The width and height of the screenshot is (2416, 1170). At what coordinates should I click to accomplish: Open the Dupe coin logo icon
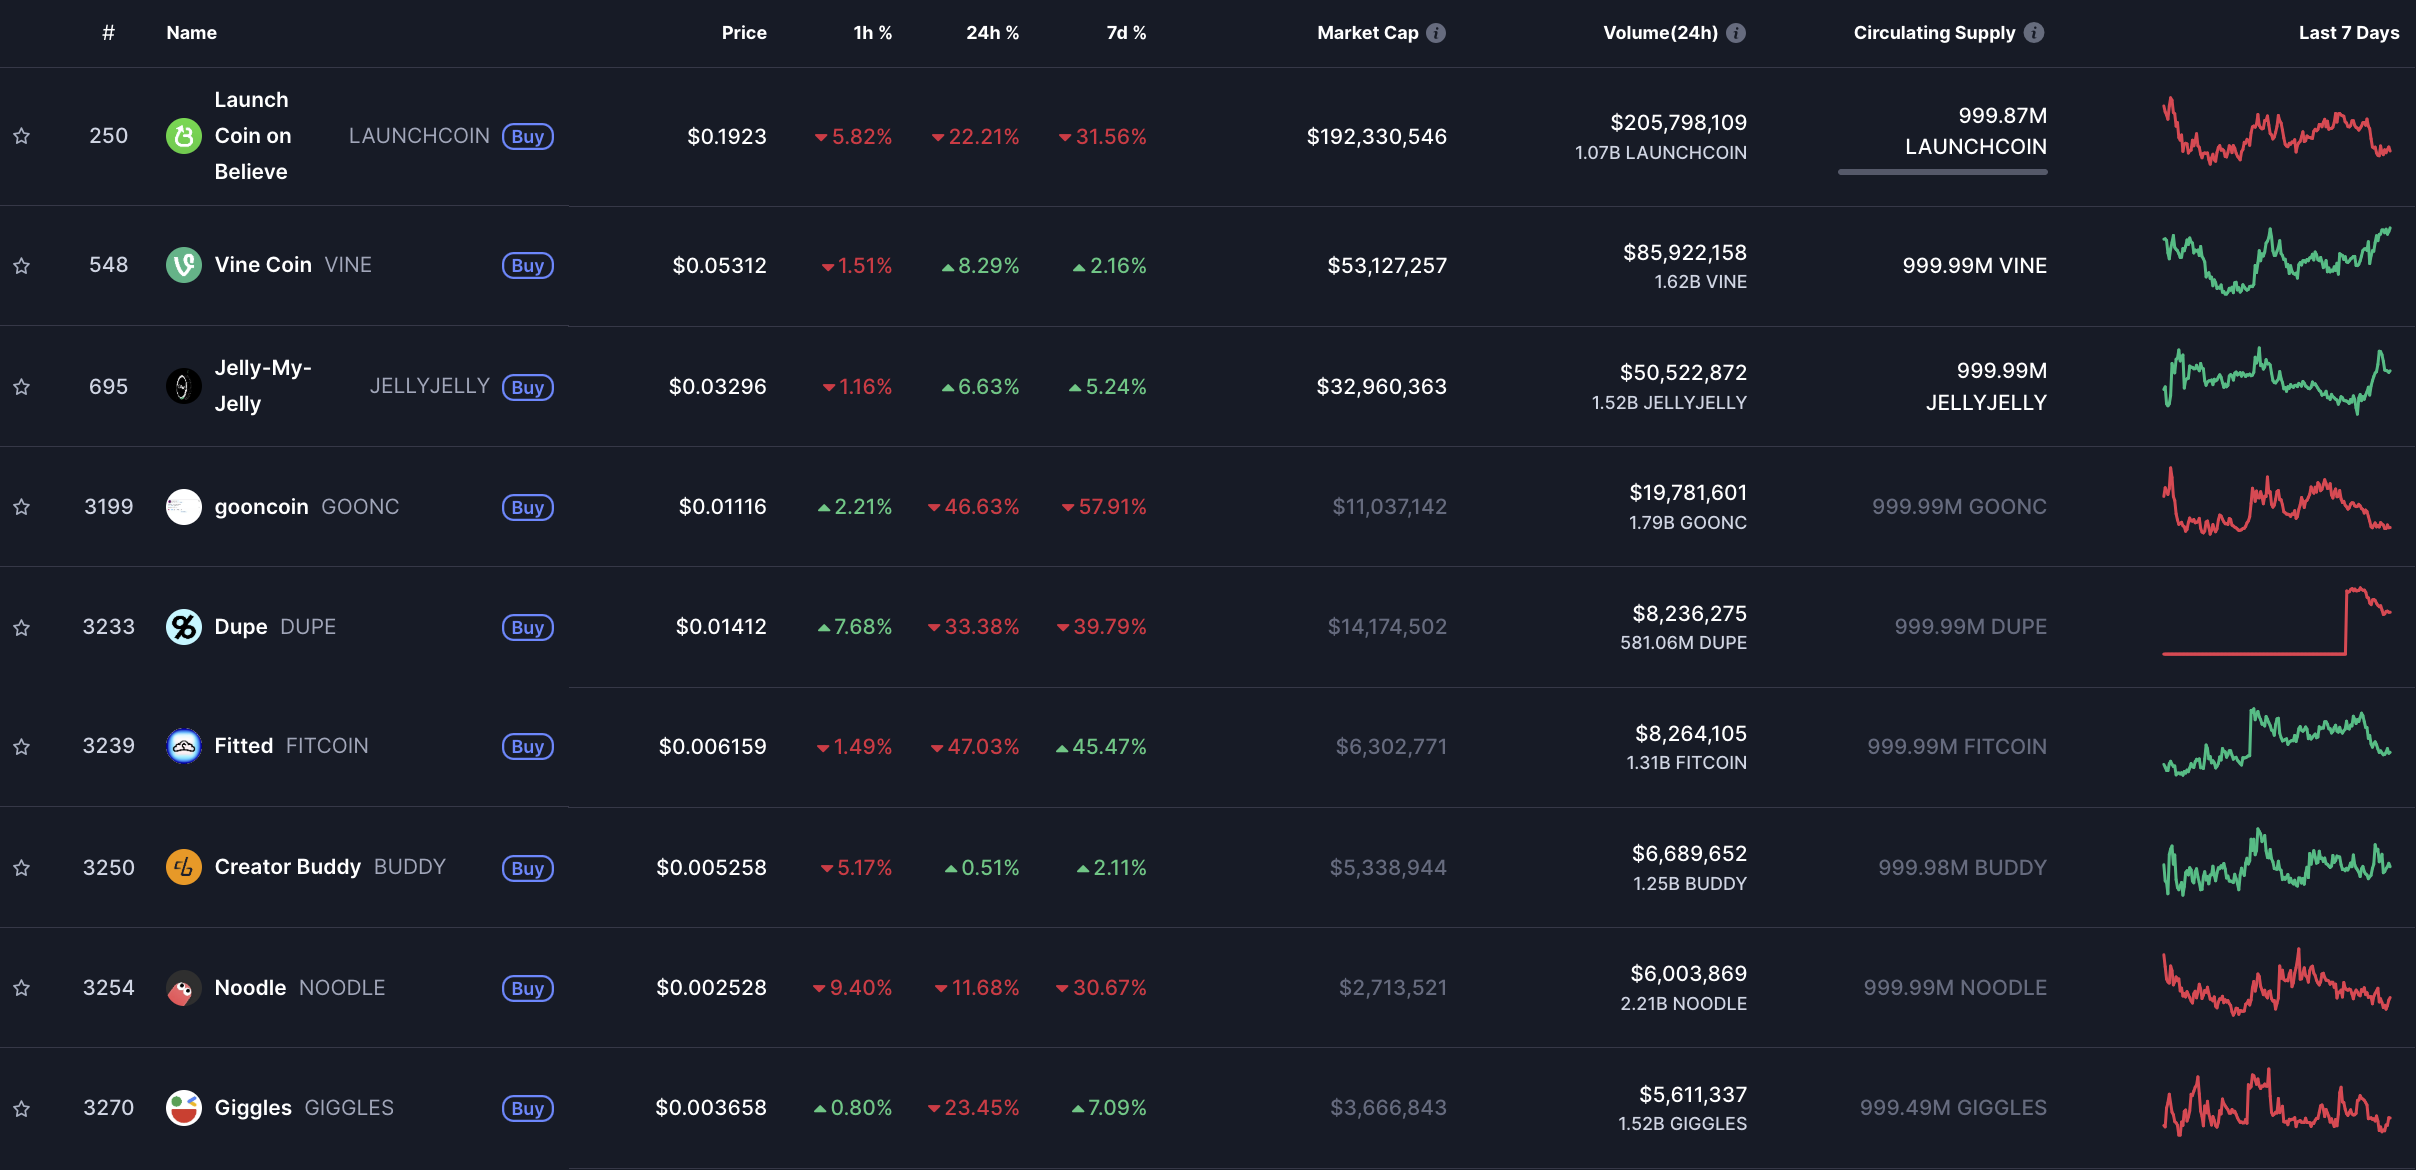[x=183, y=627]
